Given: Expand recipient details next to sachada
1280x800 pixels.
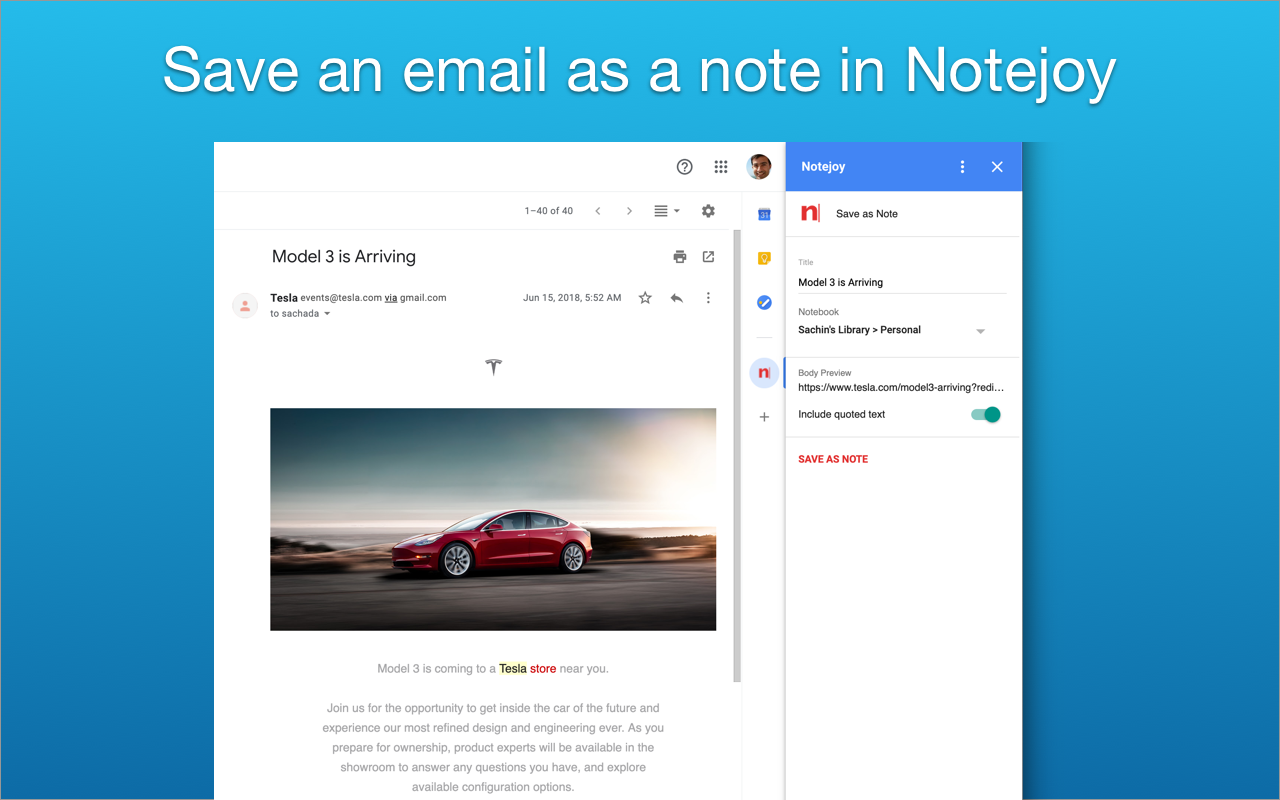Looking at the screenshot, I should pyautogui.click(x=327, y=314).
